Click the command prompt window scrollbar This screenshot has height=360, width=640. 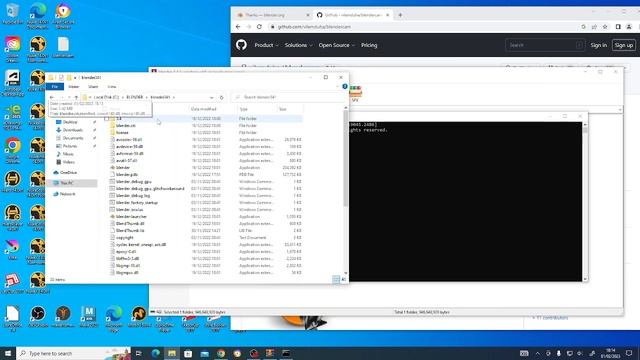(585, 130)
